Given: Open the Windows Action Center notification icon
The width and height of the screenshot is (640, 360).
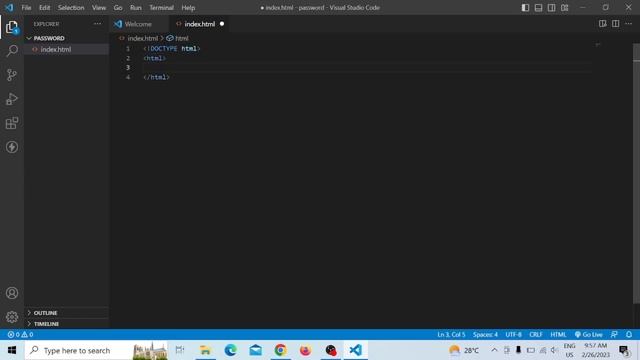Looking at the screenshot, I should click(624, 350).
